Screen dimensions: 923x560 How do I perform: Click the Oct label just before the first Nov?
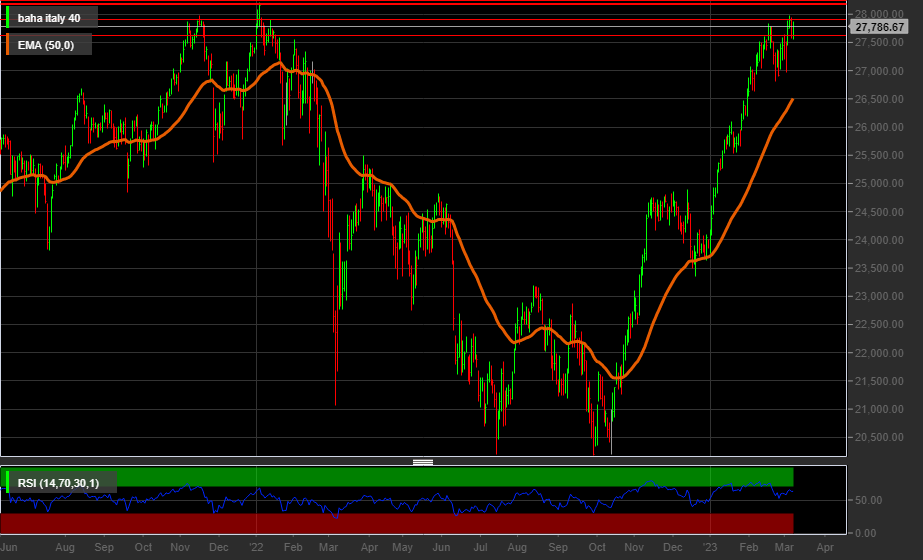coord(143,547)
